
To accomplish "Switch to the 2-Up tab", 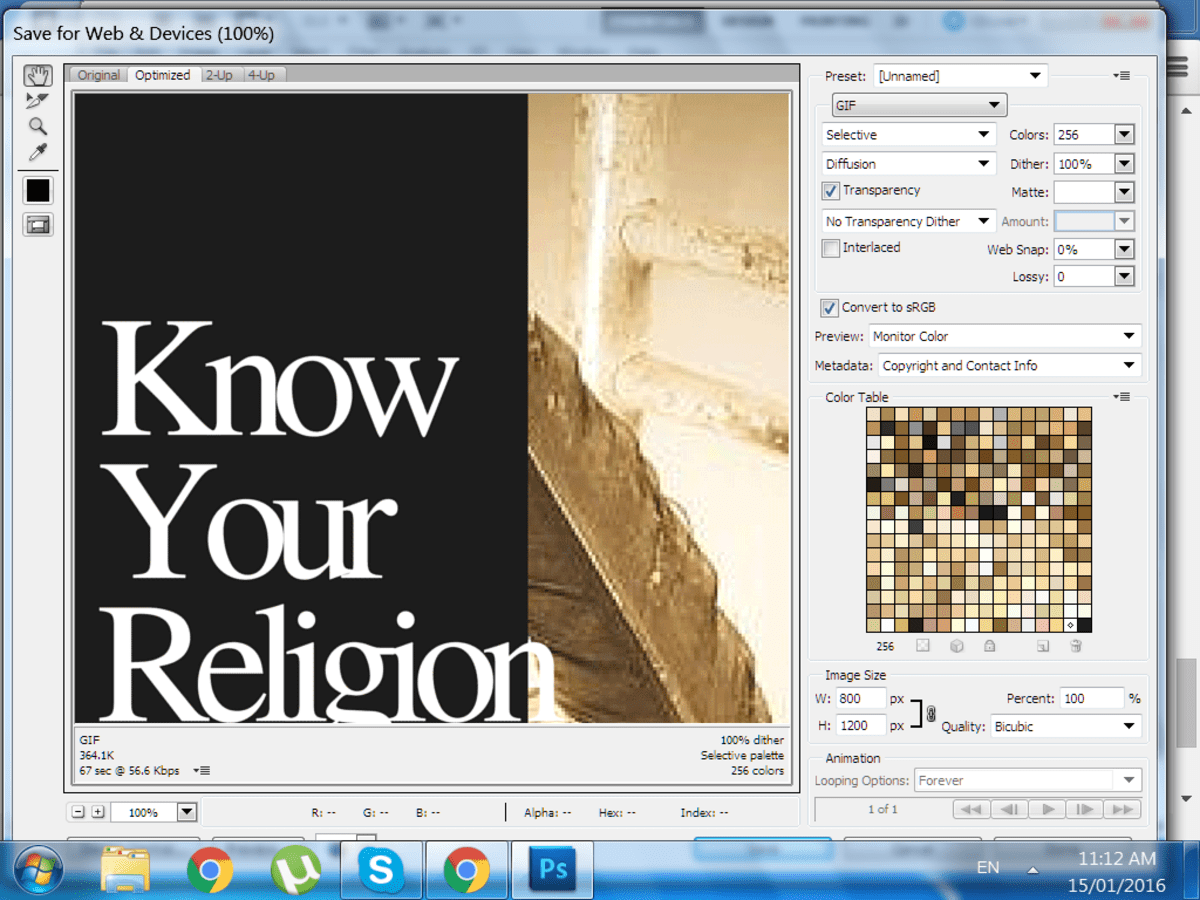I will [x=219, y=75].
